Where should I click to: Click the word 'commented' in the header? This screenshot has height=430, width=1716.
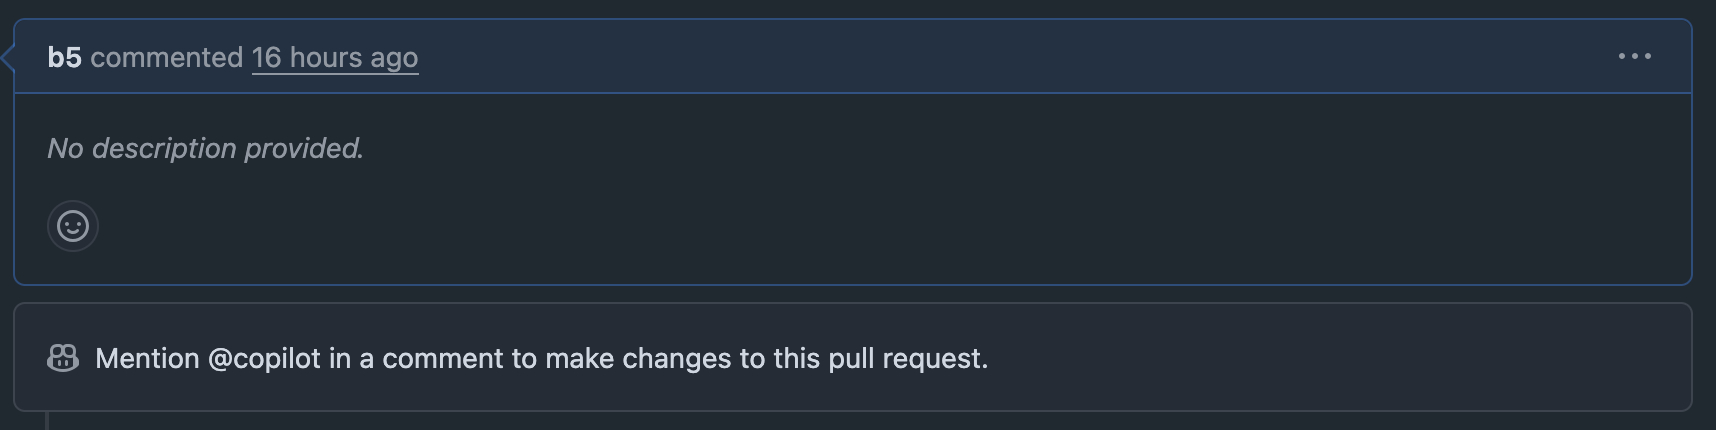click(166, 57)
